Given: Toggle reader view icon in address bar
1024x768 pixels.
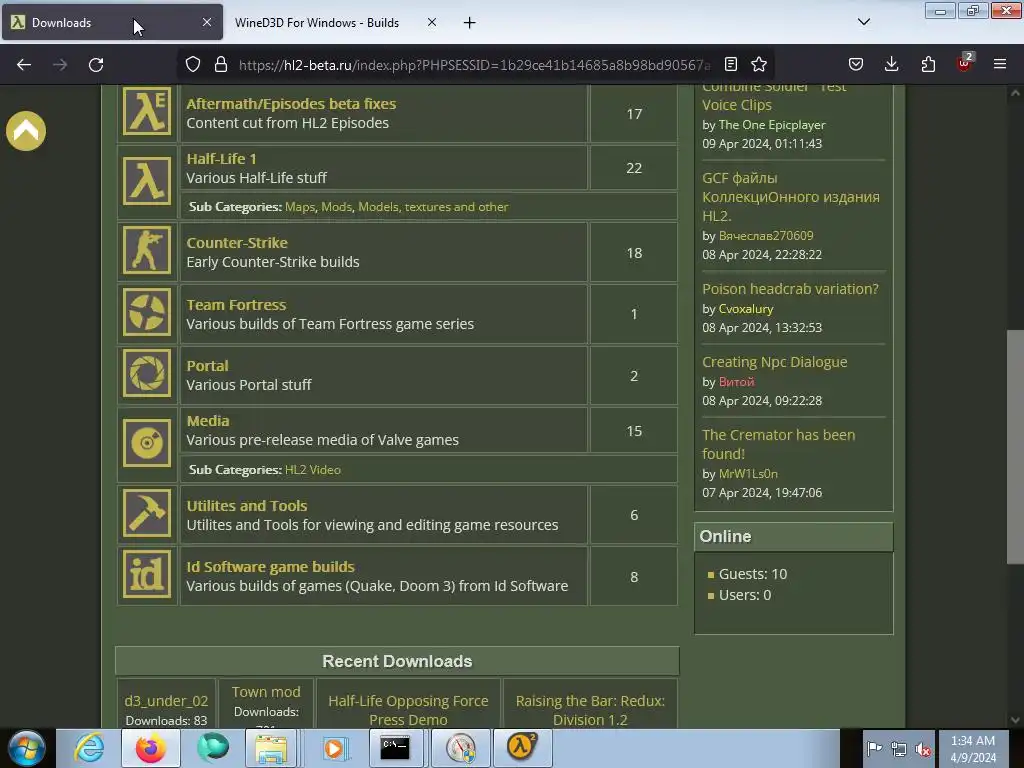Looking at the screenshot, I should pyautogui.click(x=731, y=64).
